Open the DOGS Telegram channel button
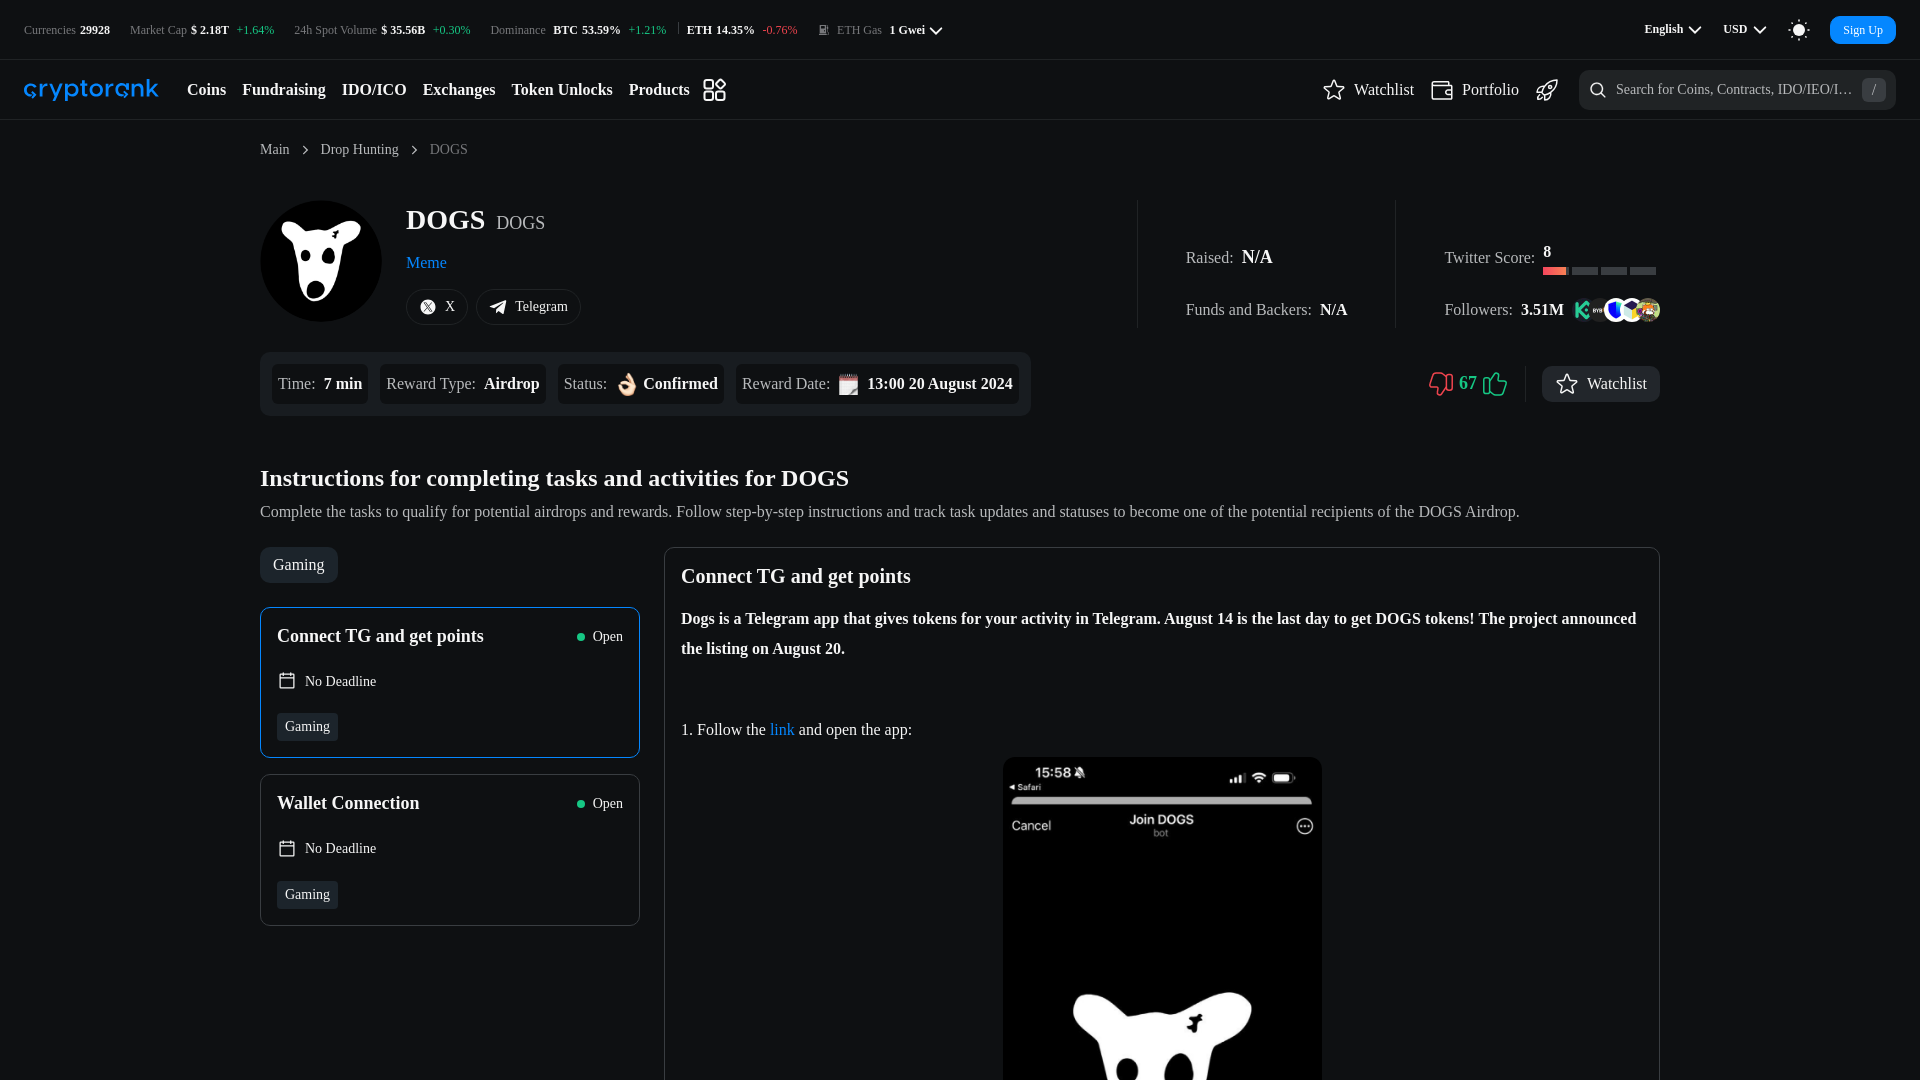This screenshot has width=1920, height=1080. [x=528, y=307]
